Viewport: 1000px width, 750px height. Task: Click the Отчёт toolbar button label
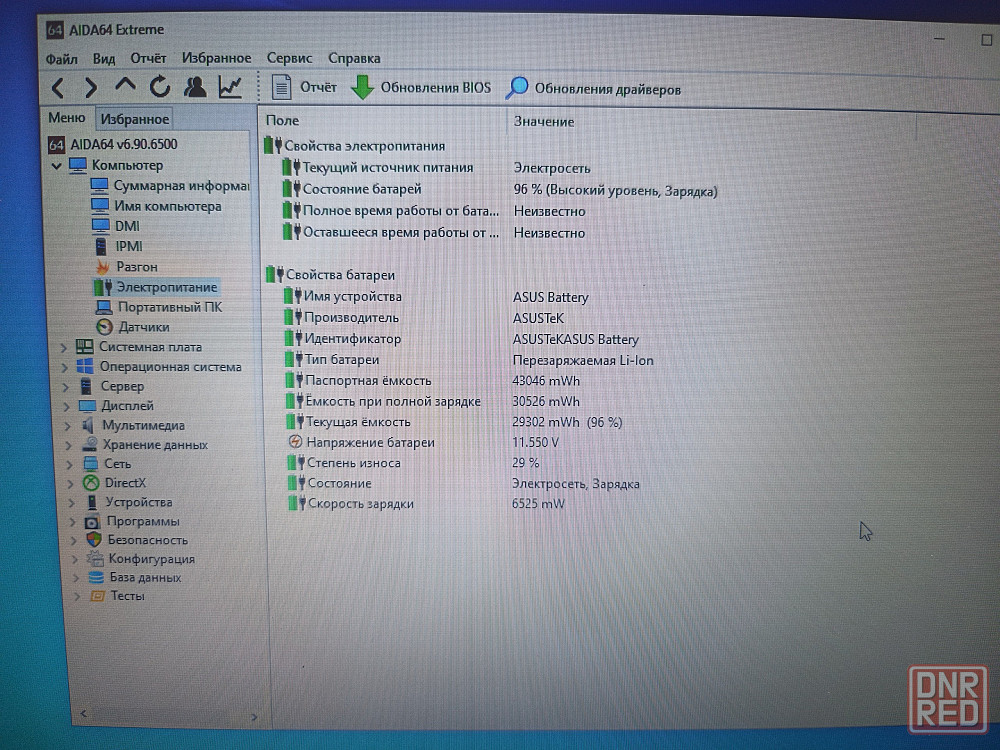pyautogui.click(x=318, y=87)
